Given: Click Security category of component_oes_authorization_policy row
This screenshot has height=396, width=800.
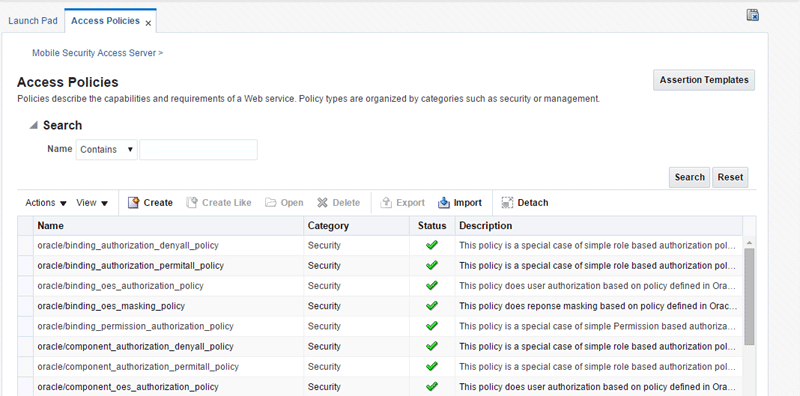Looking at the screenshot, I should (x=324, y=387).
